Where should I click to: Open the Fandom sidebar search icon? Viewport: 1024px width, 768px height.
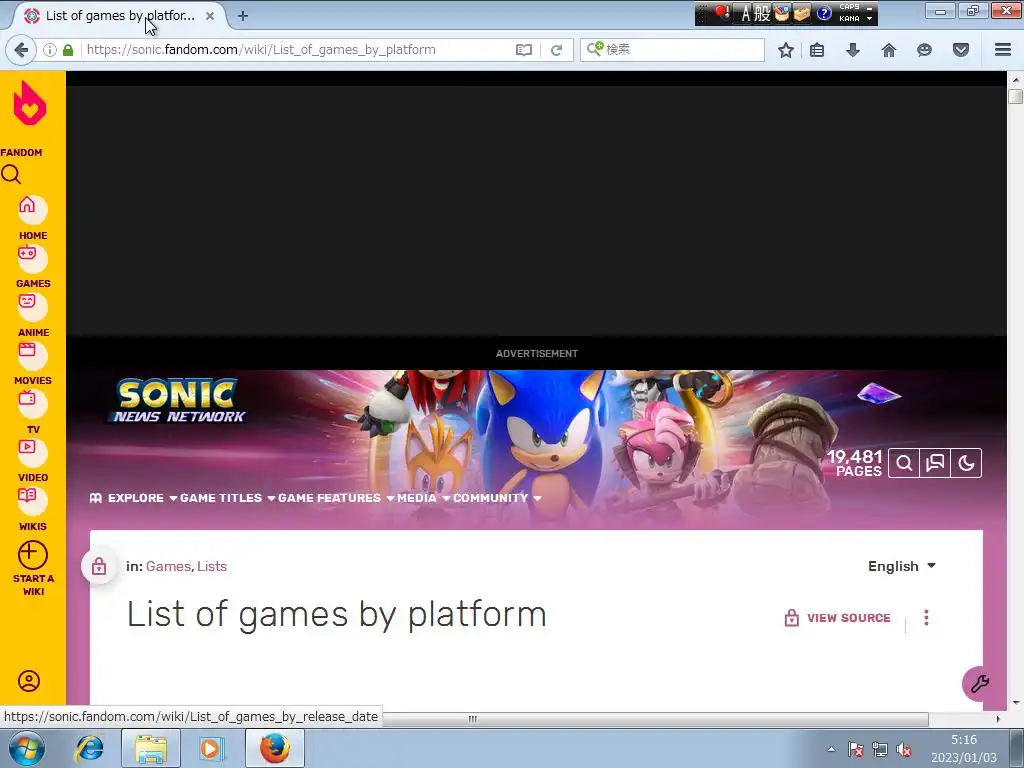[x=11, y=174]
